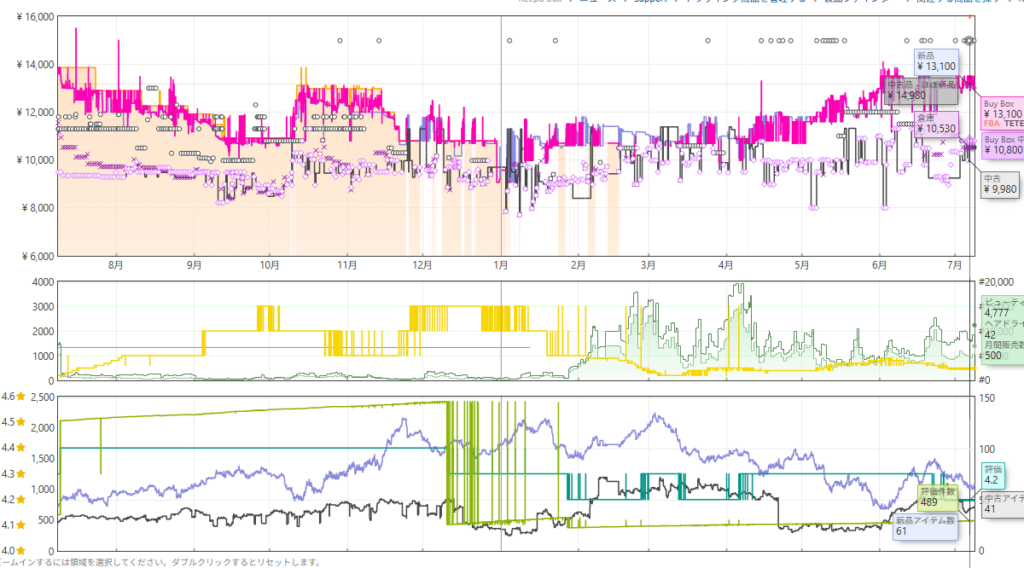Click the 4.4 star rating axis icon

(x=22, y=447)
